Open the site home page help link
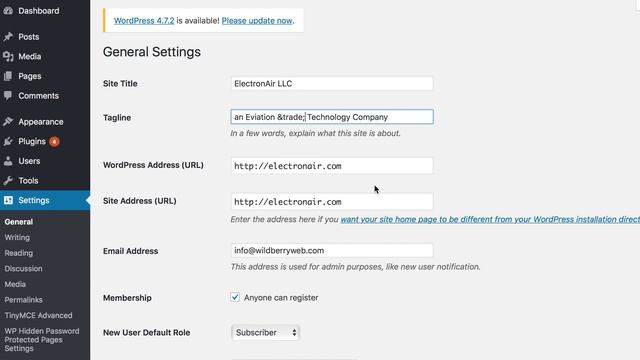The width and height of the screenshot is (640, 360). (x=490, y=219)
